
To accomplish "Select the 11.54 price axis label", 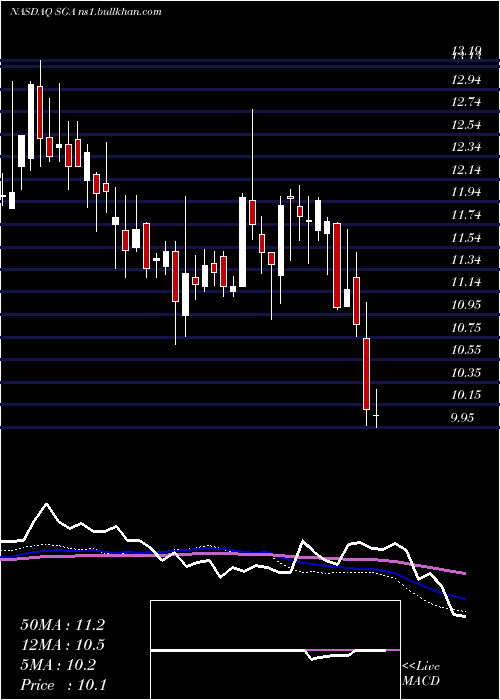I will 466,238.
